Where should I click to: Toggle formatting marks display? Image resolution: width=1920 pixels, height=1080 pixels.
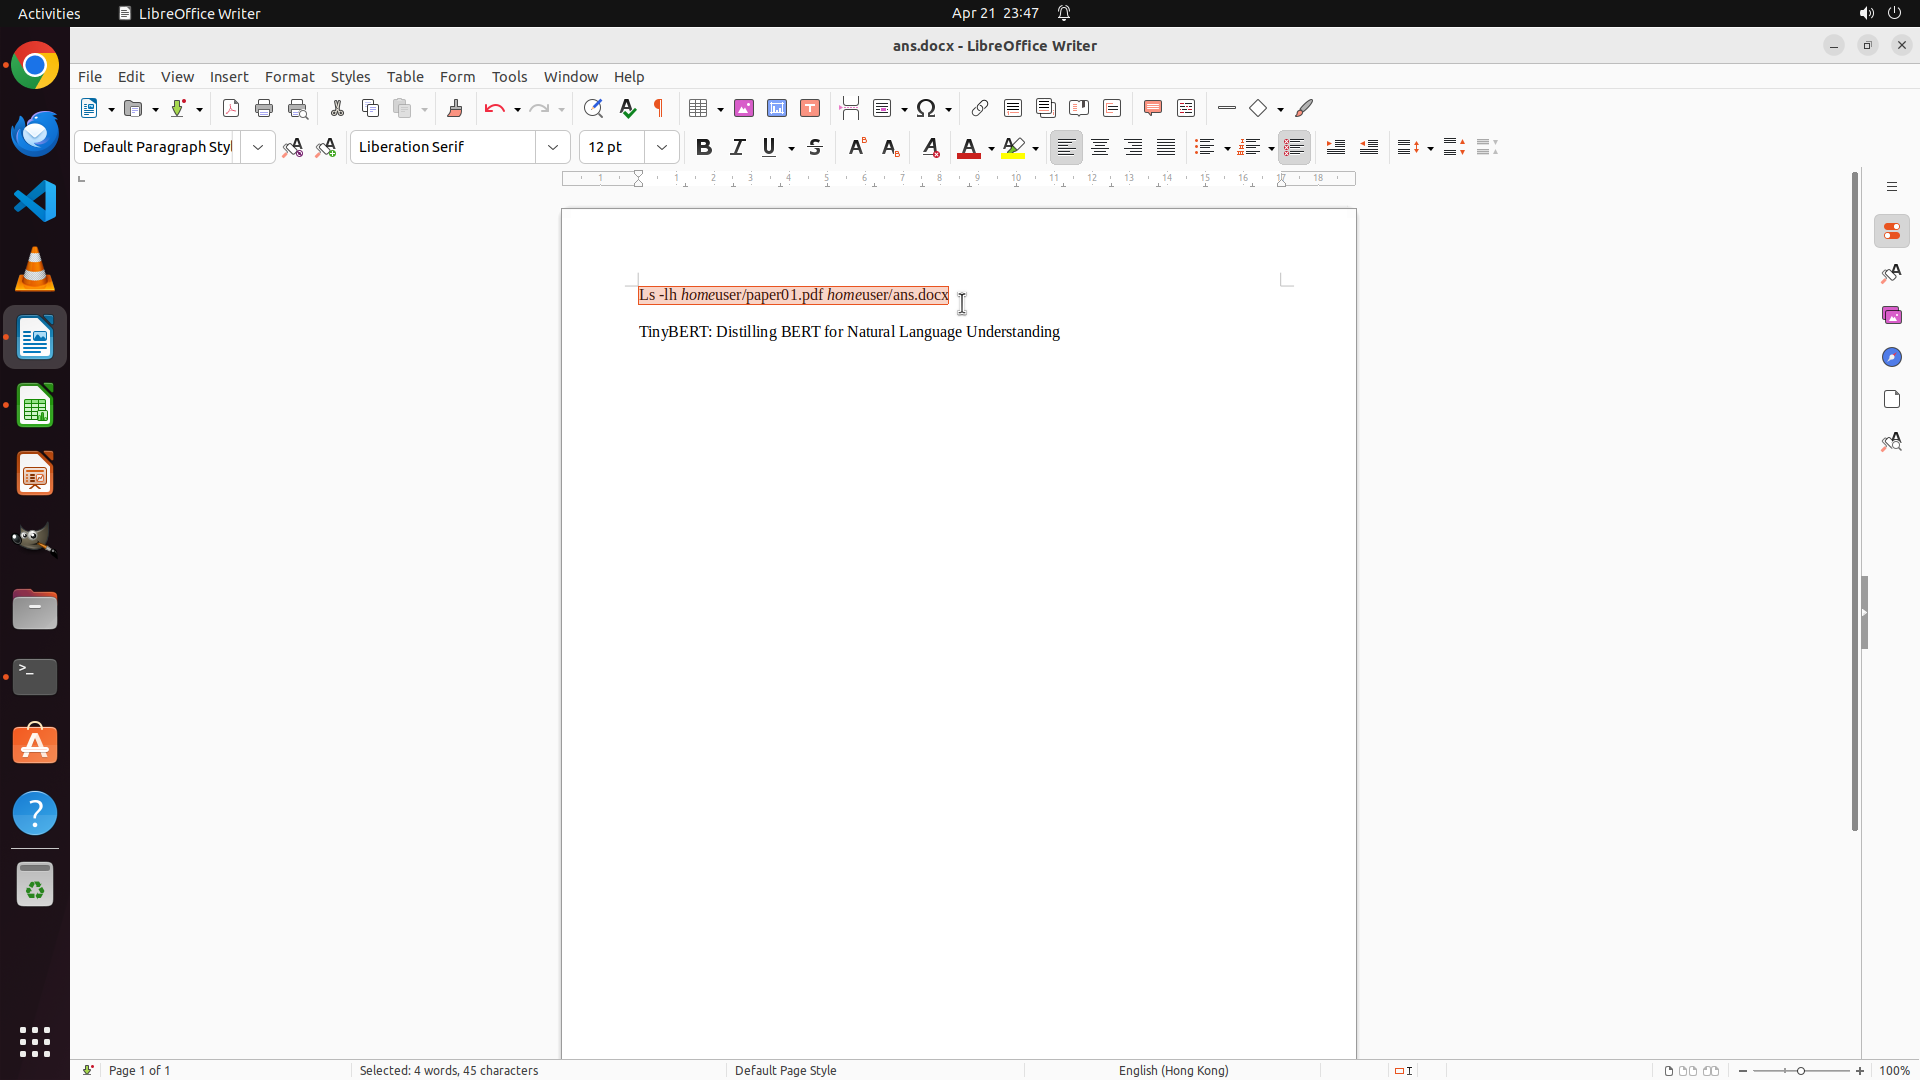click(659, 108)
